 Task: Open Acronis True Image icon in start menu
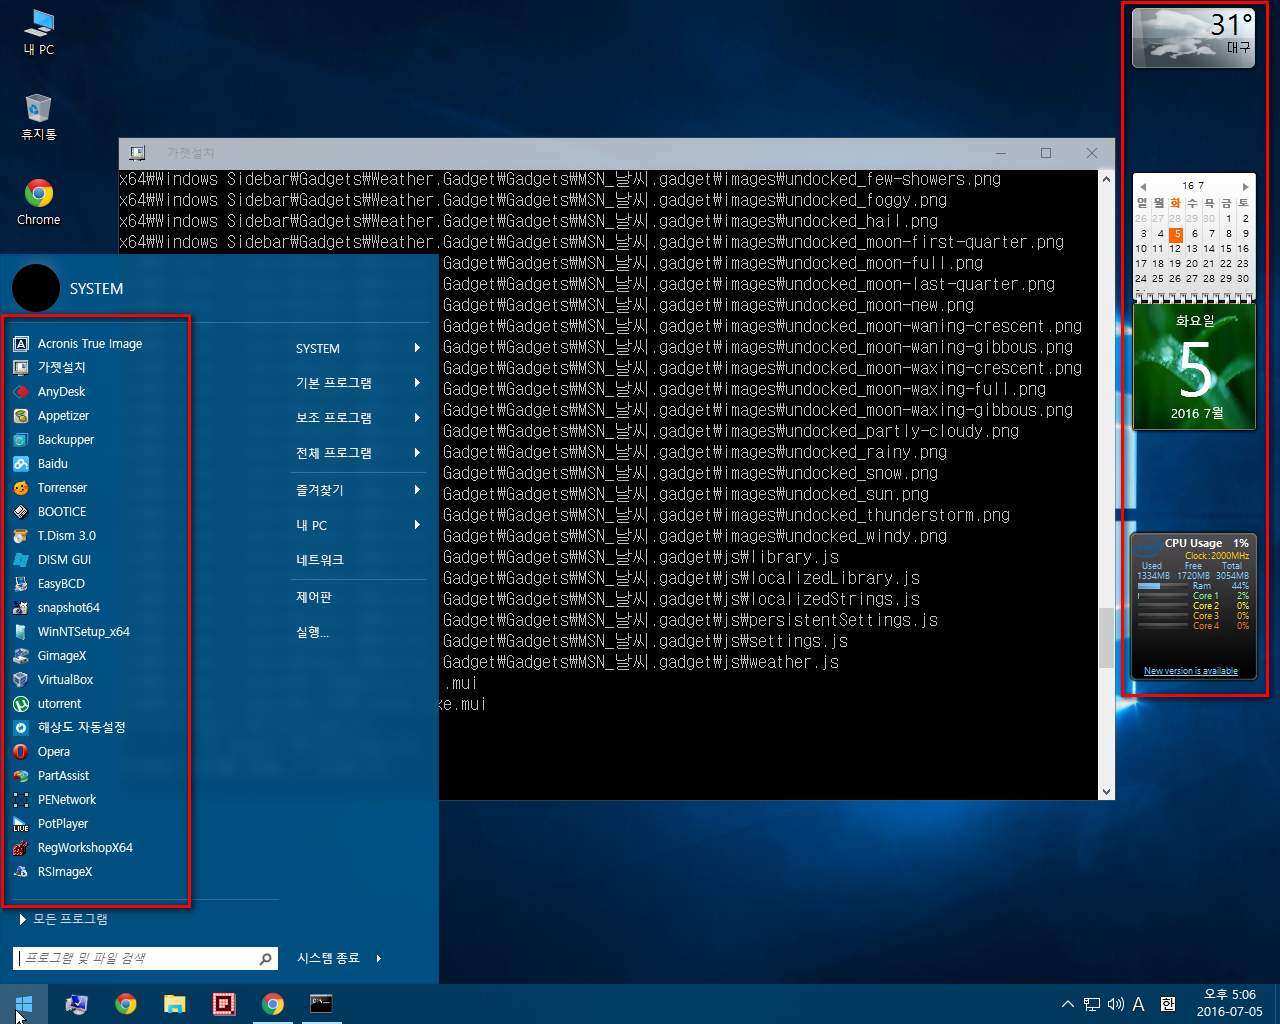[21, 344]
